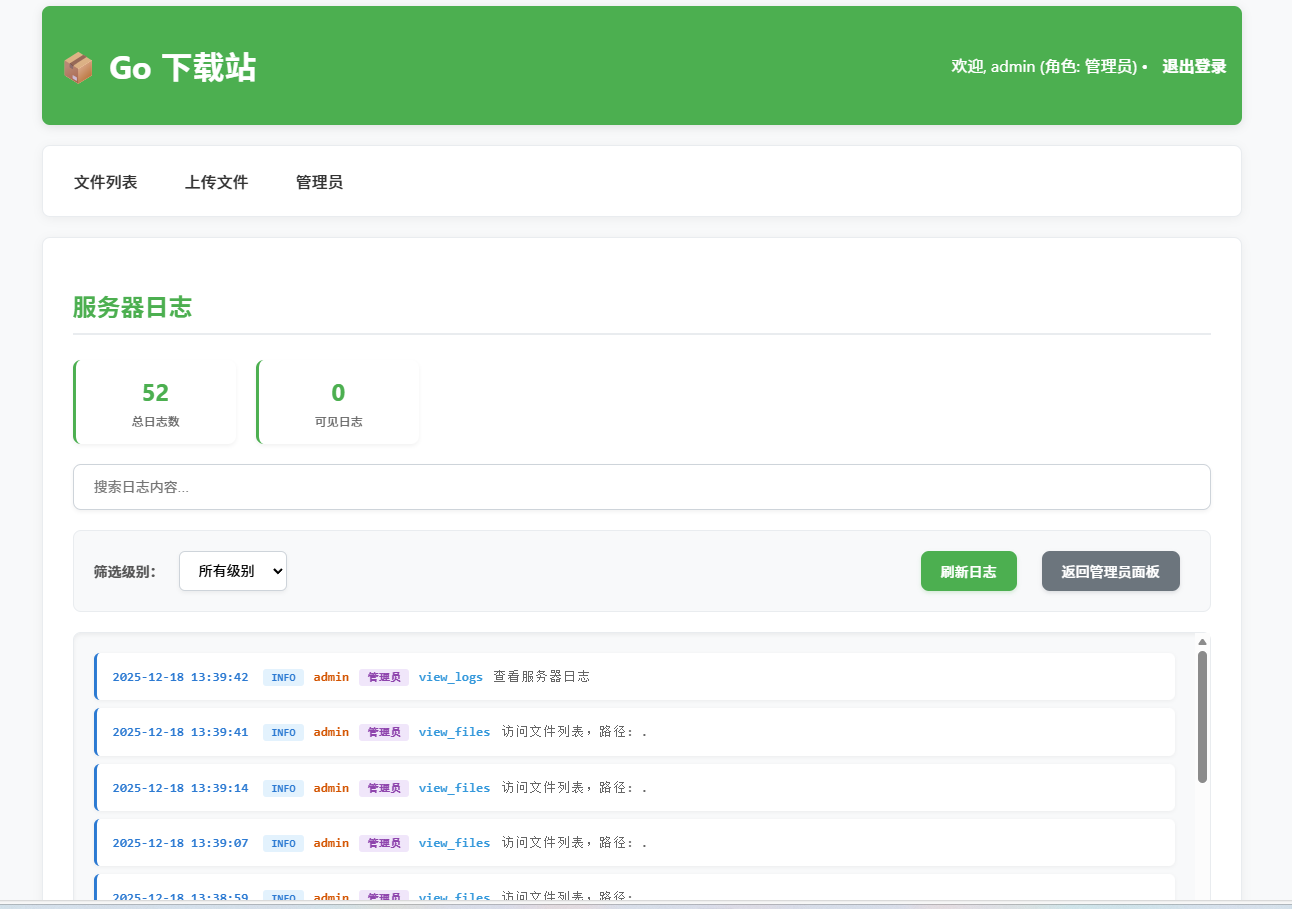Click view_files in the 13:39:41 log row
The height and width of the screenshot is (909, 1292).
click(455, 732)
